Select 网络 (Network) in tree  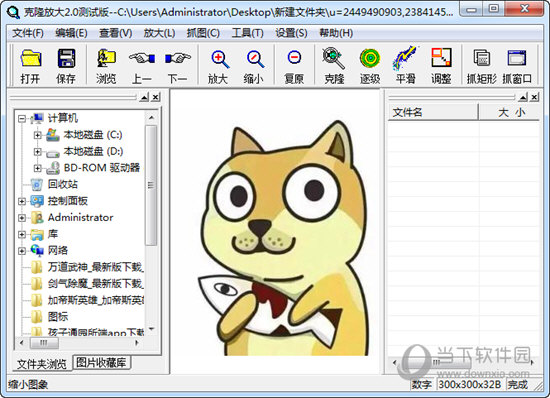(x=58, y=250)
